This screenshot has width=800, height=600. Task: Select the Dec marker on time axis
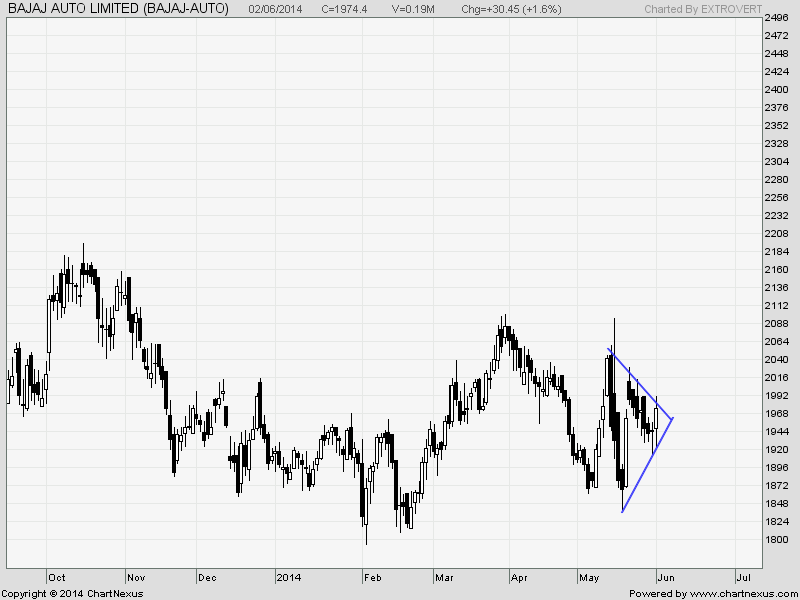tap(207, 577)
